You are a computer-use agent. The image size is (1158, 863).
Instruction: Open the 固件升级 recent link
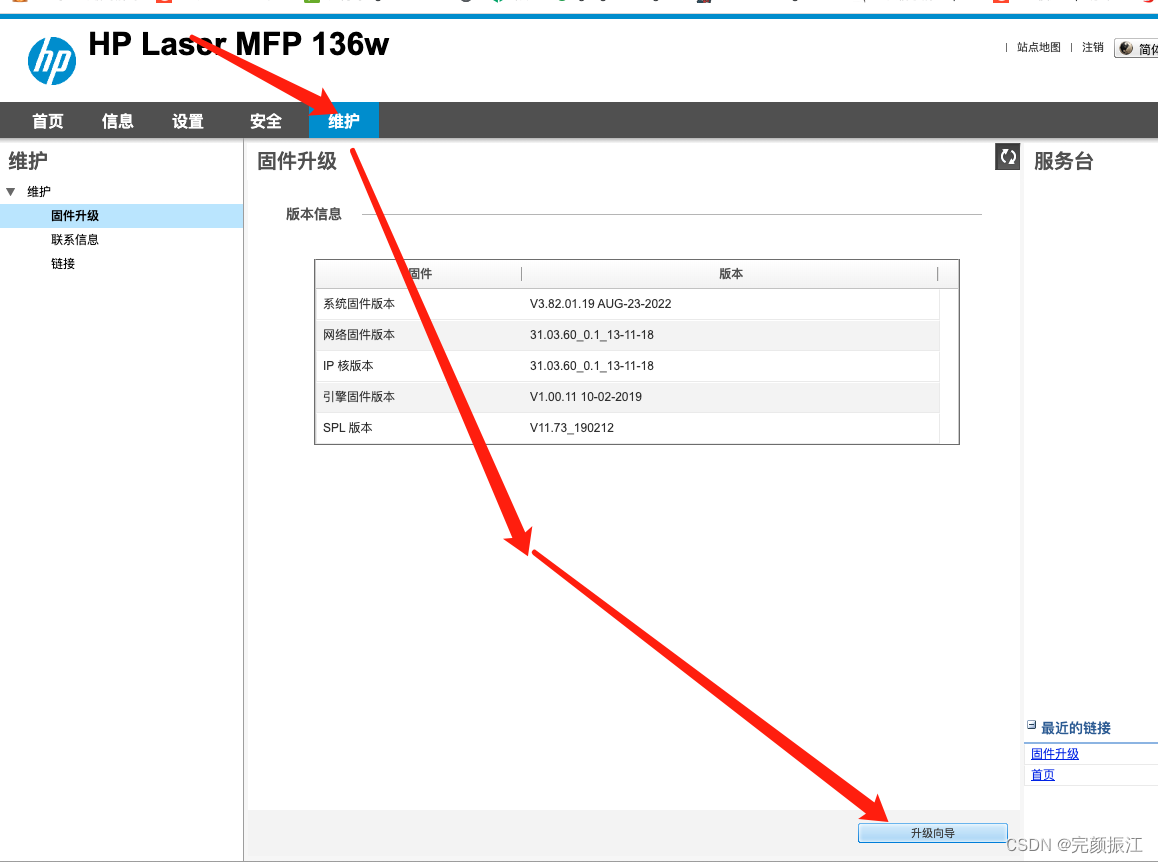pyautogui.click(x=1055, y=754)
